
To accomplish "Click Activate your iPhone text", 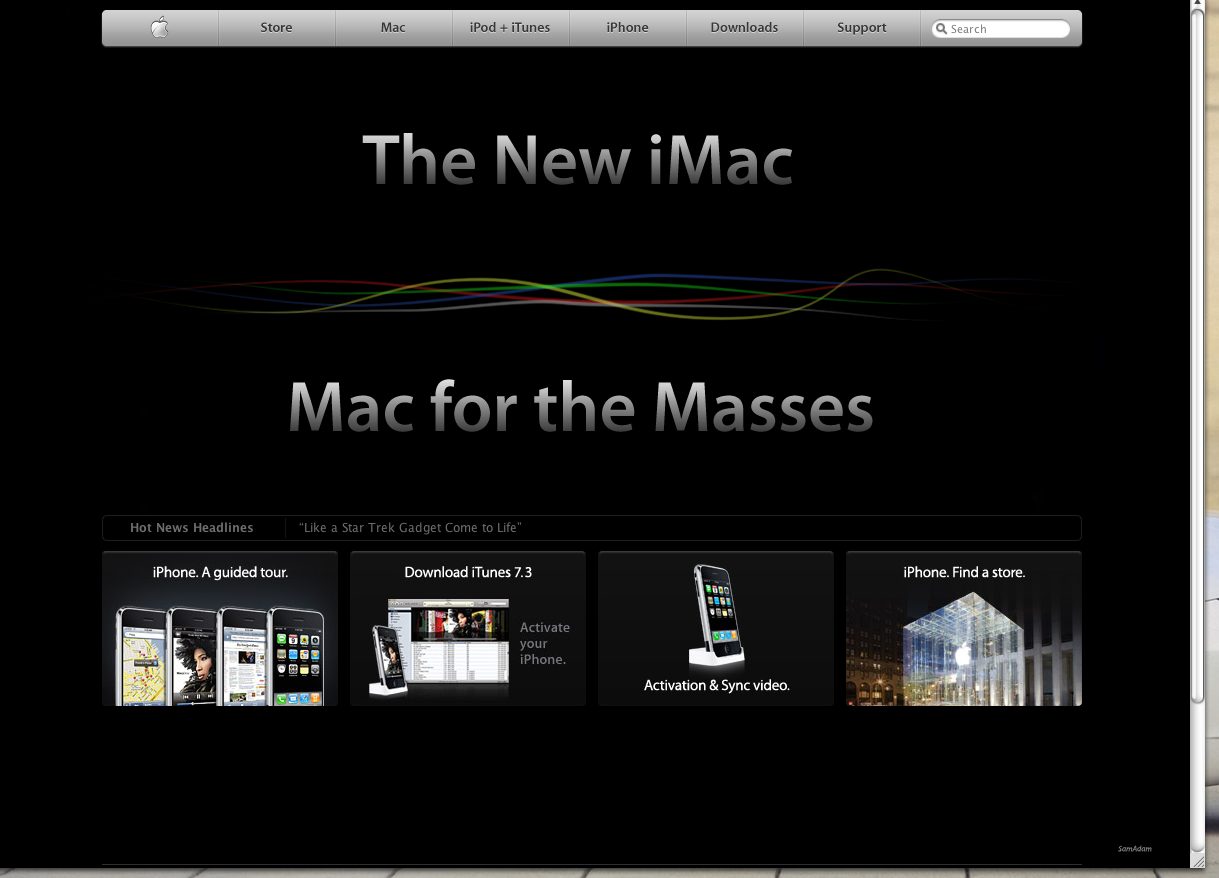I will [545, 644].
